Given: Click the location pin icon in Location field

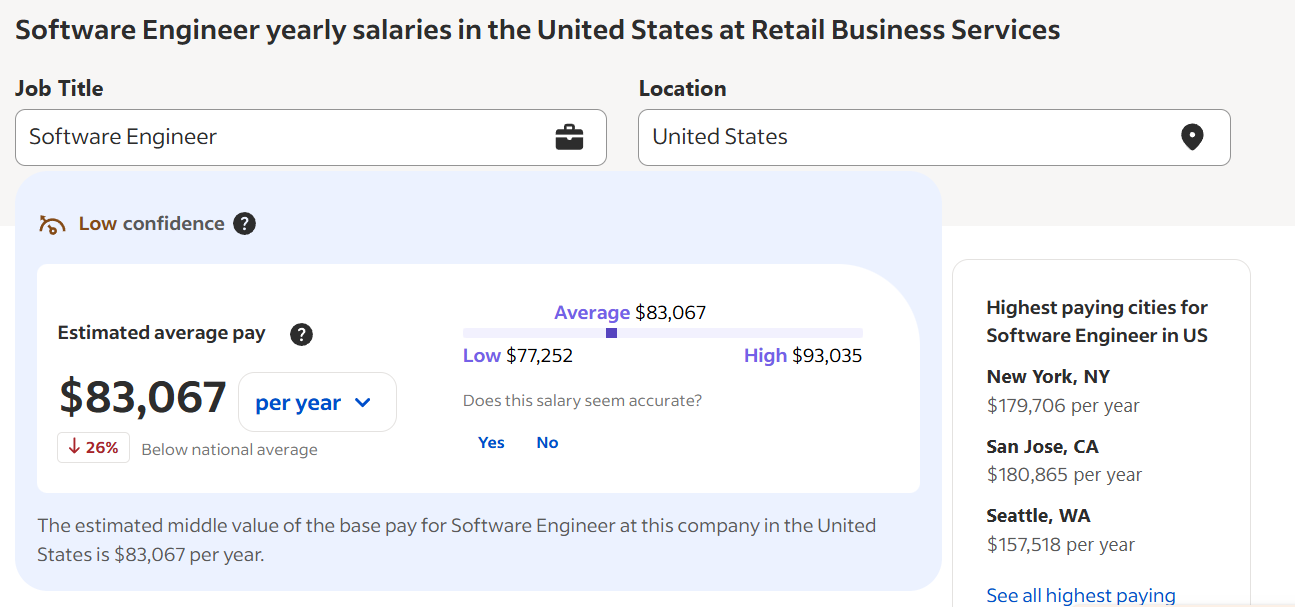Looking at the screenshot, I should tap(1192, 137).
